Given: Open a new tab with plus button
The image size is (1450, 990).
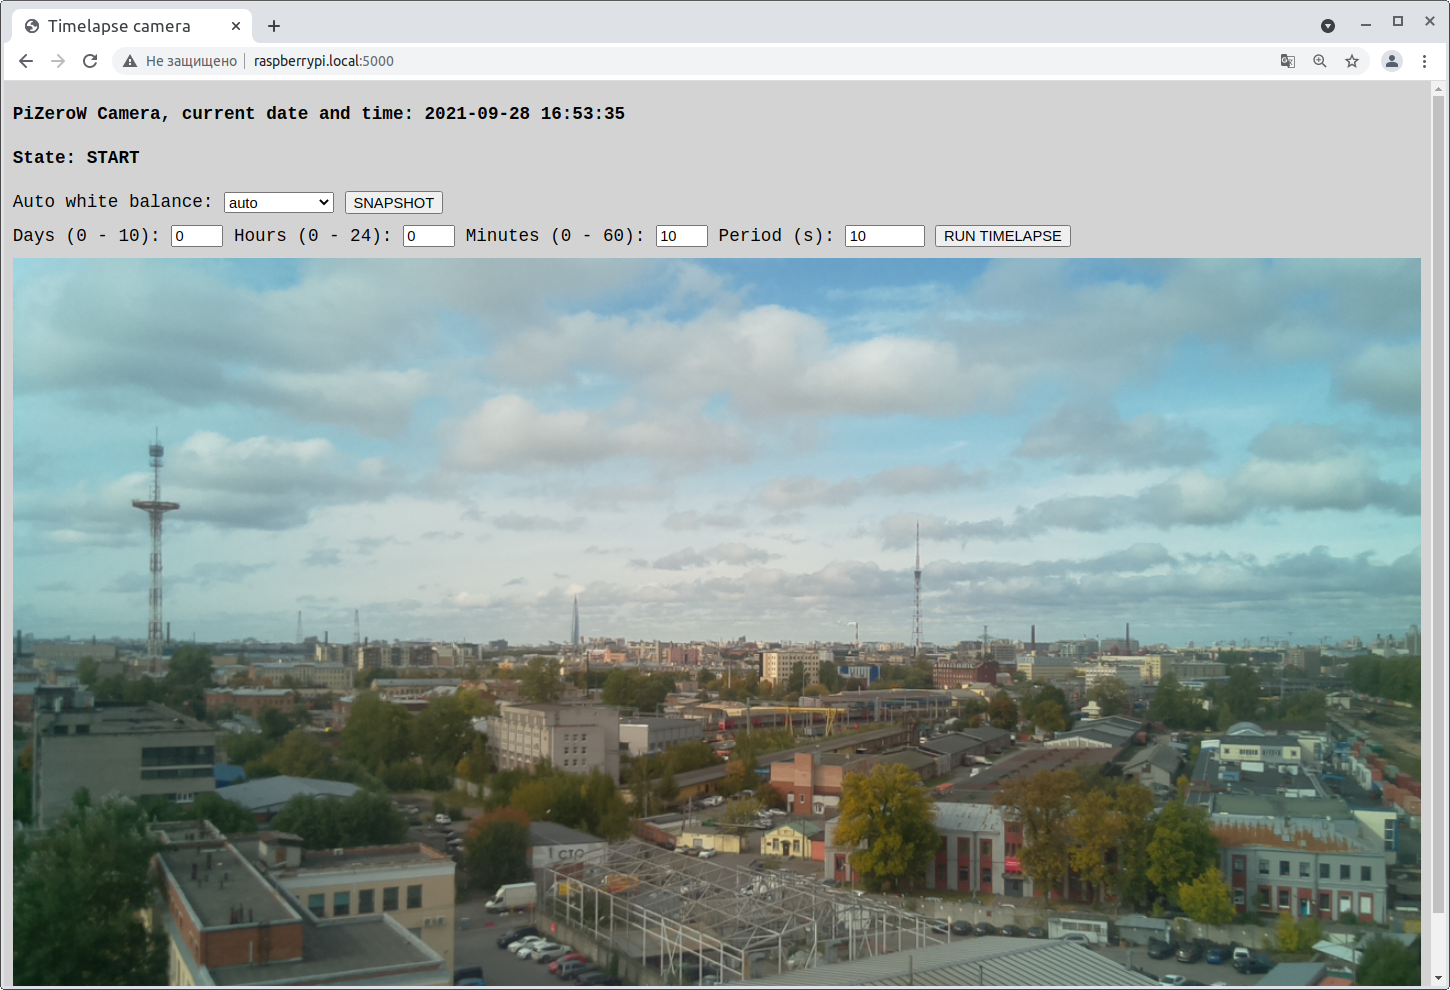Looking at the screenshot, I should pos(274,26).
